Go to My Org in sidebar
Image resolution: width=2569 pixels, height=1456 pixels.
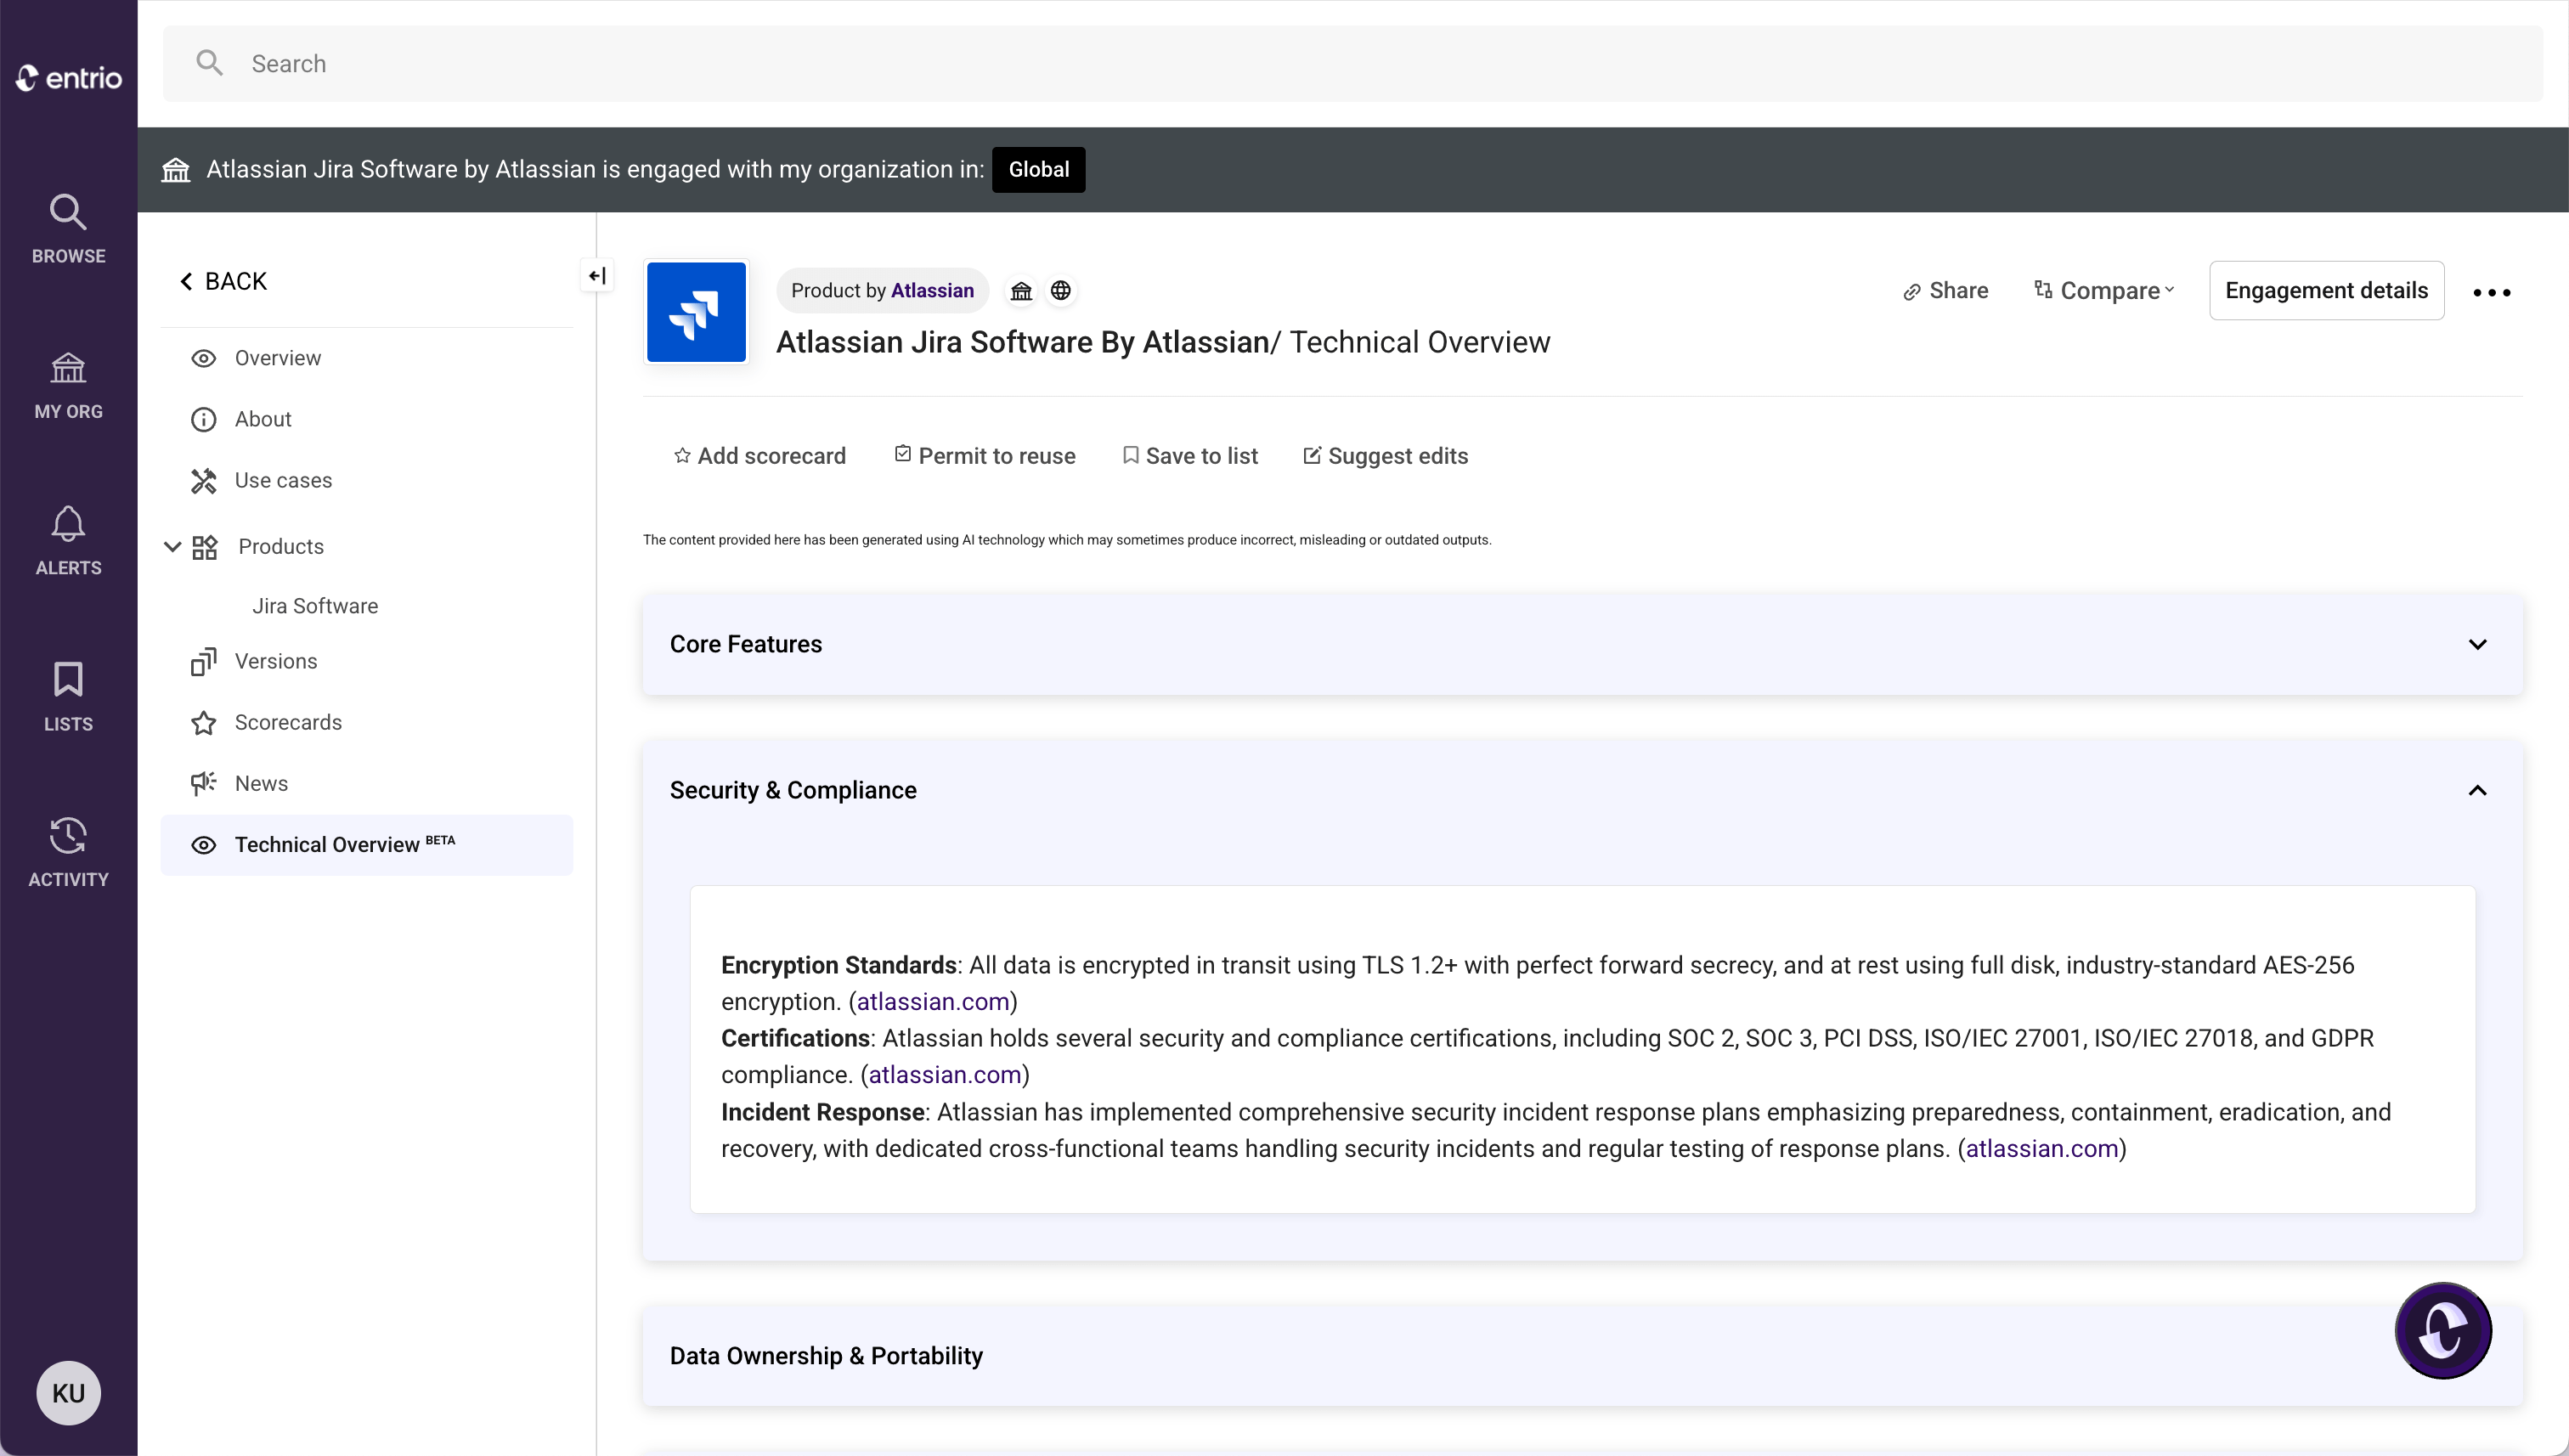coord(68,385)
